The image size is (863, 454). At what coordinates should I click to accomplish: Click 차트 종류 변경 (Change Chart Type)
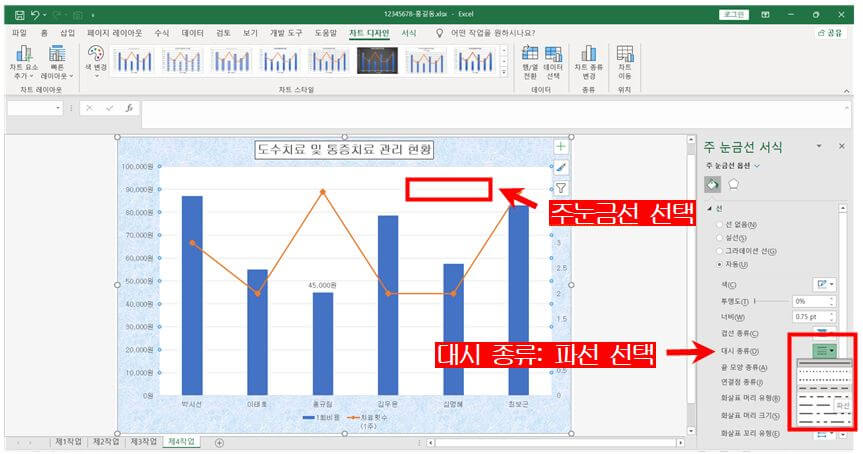(588, 62)
